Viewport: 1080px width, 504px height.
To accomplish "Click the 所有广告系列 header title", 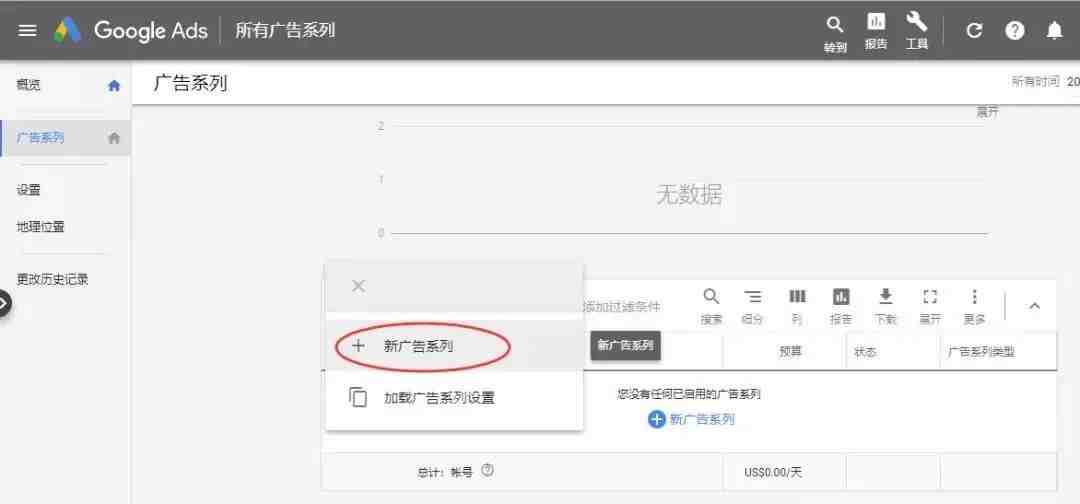I will tap(285, 30).
